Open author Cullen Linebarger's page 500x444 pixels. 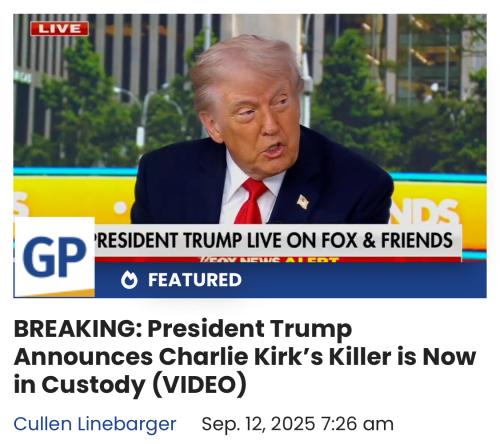95,424
